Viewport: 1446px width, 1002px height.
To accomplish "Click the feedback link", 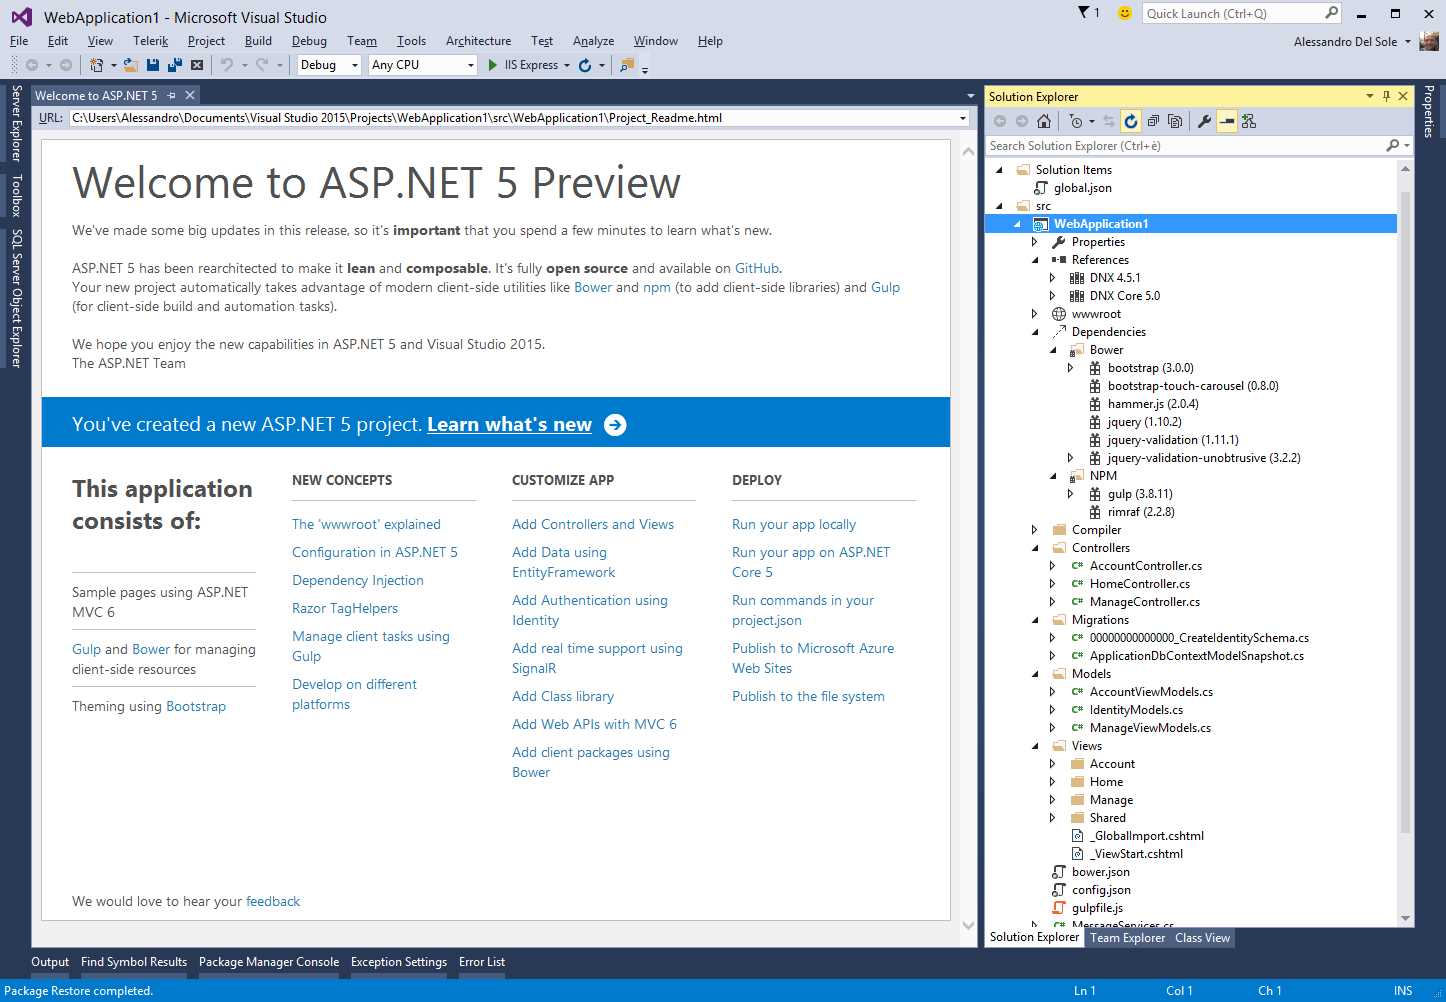I will [273, 901].
